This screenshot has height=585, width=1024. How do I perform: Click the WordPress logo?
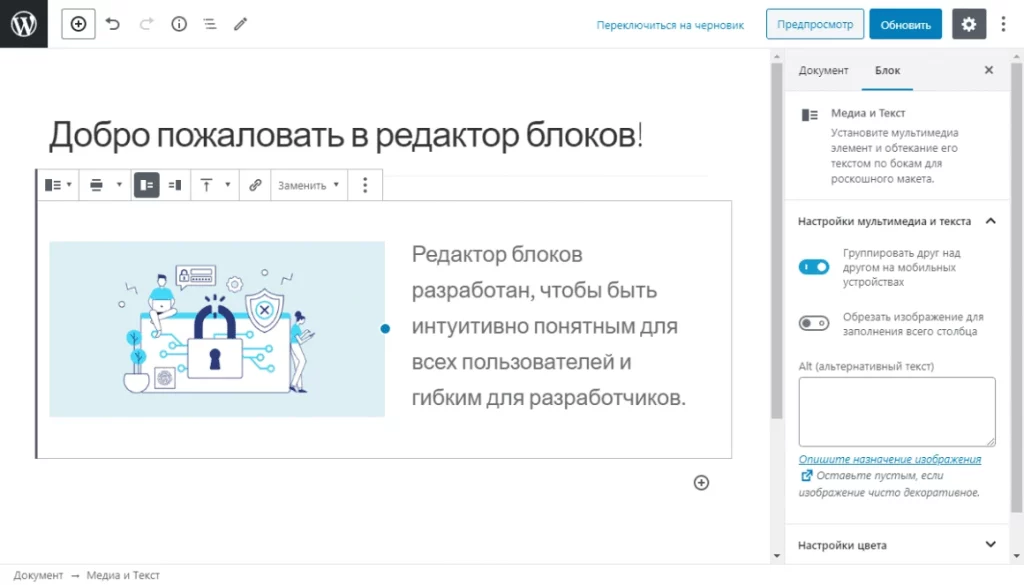[x=22, y=23]
